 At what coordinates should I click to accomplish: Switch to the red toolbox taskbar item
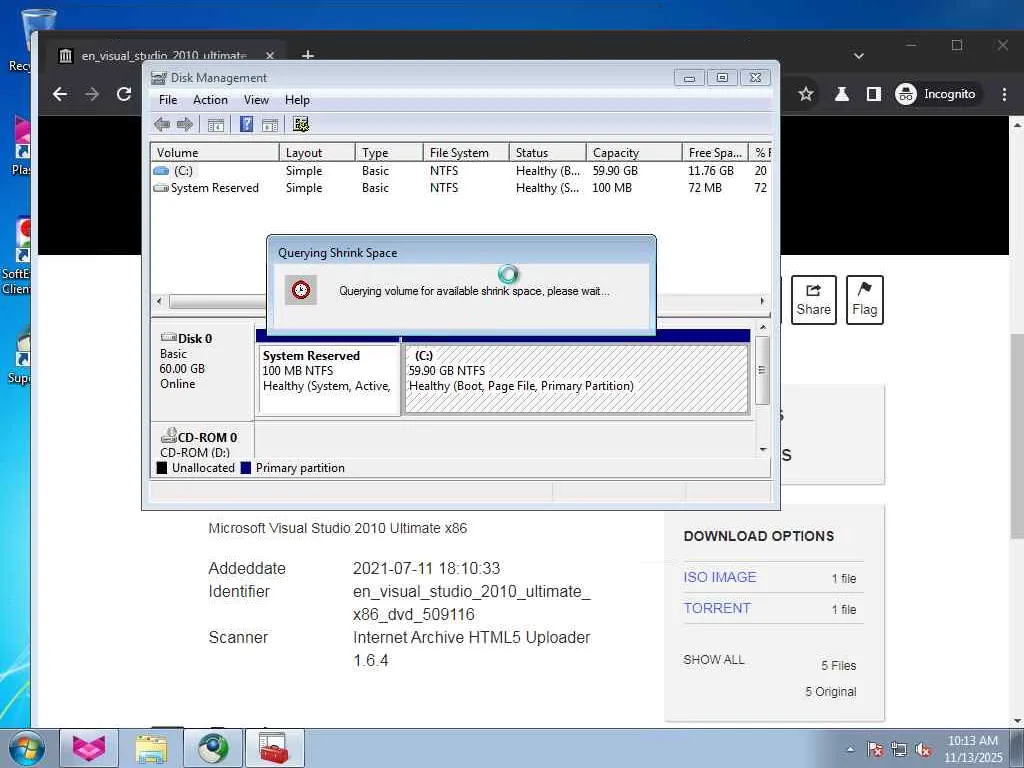(x=274, y=748)
